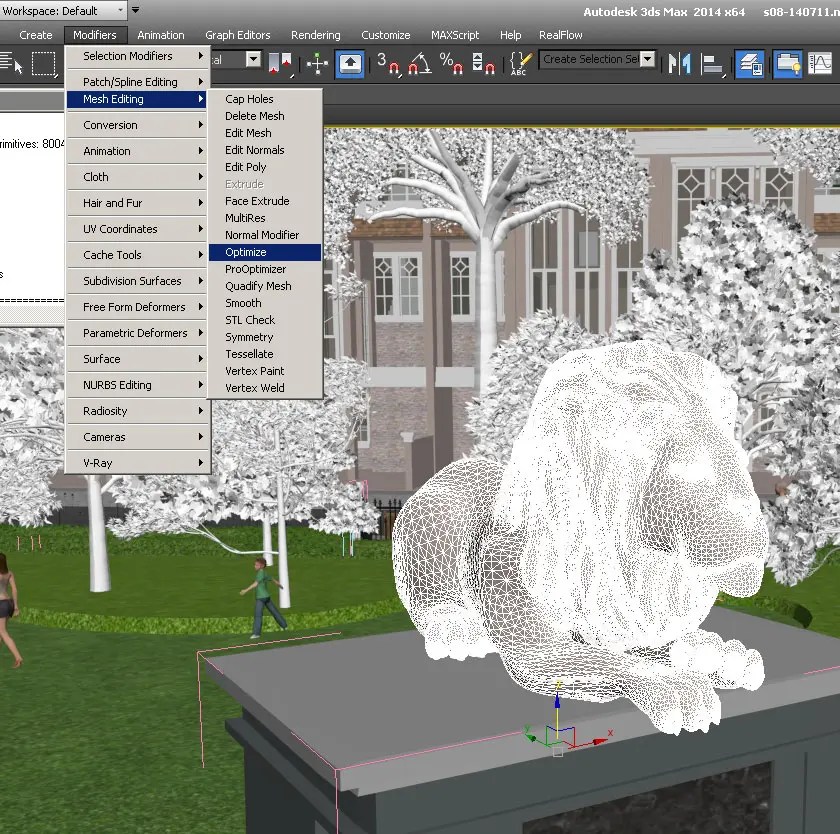The width and height of the screenshot is (840, 834).
Task: Expand the Mesh Editing submenu
Action: coord(136,99)
